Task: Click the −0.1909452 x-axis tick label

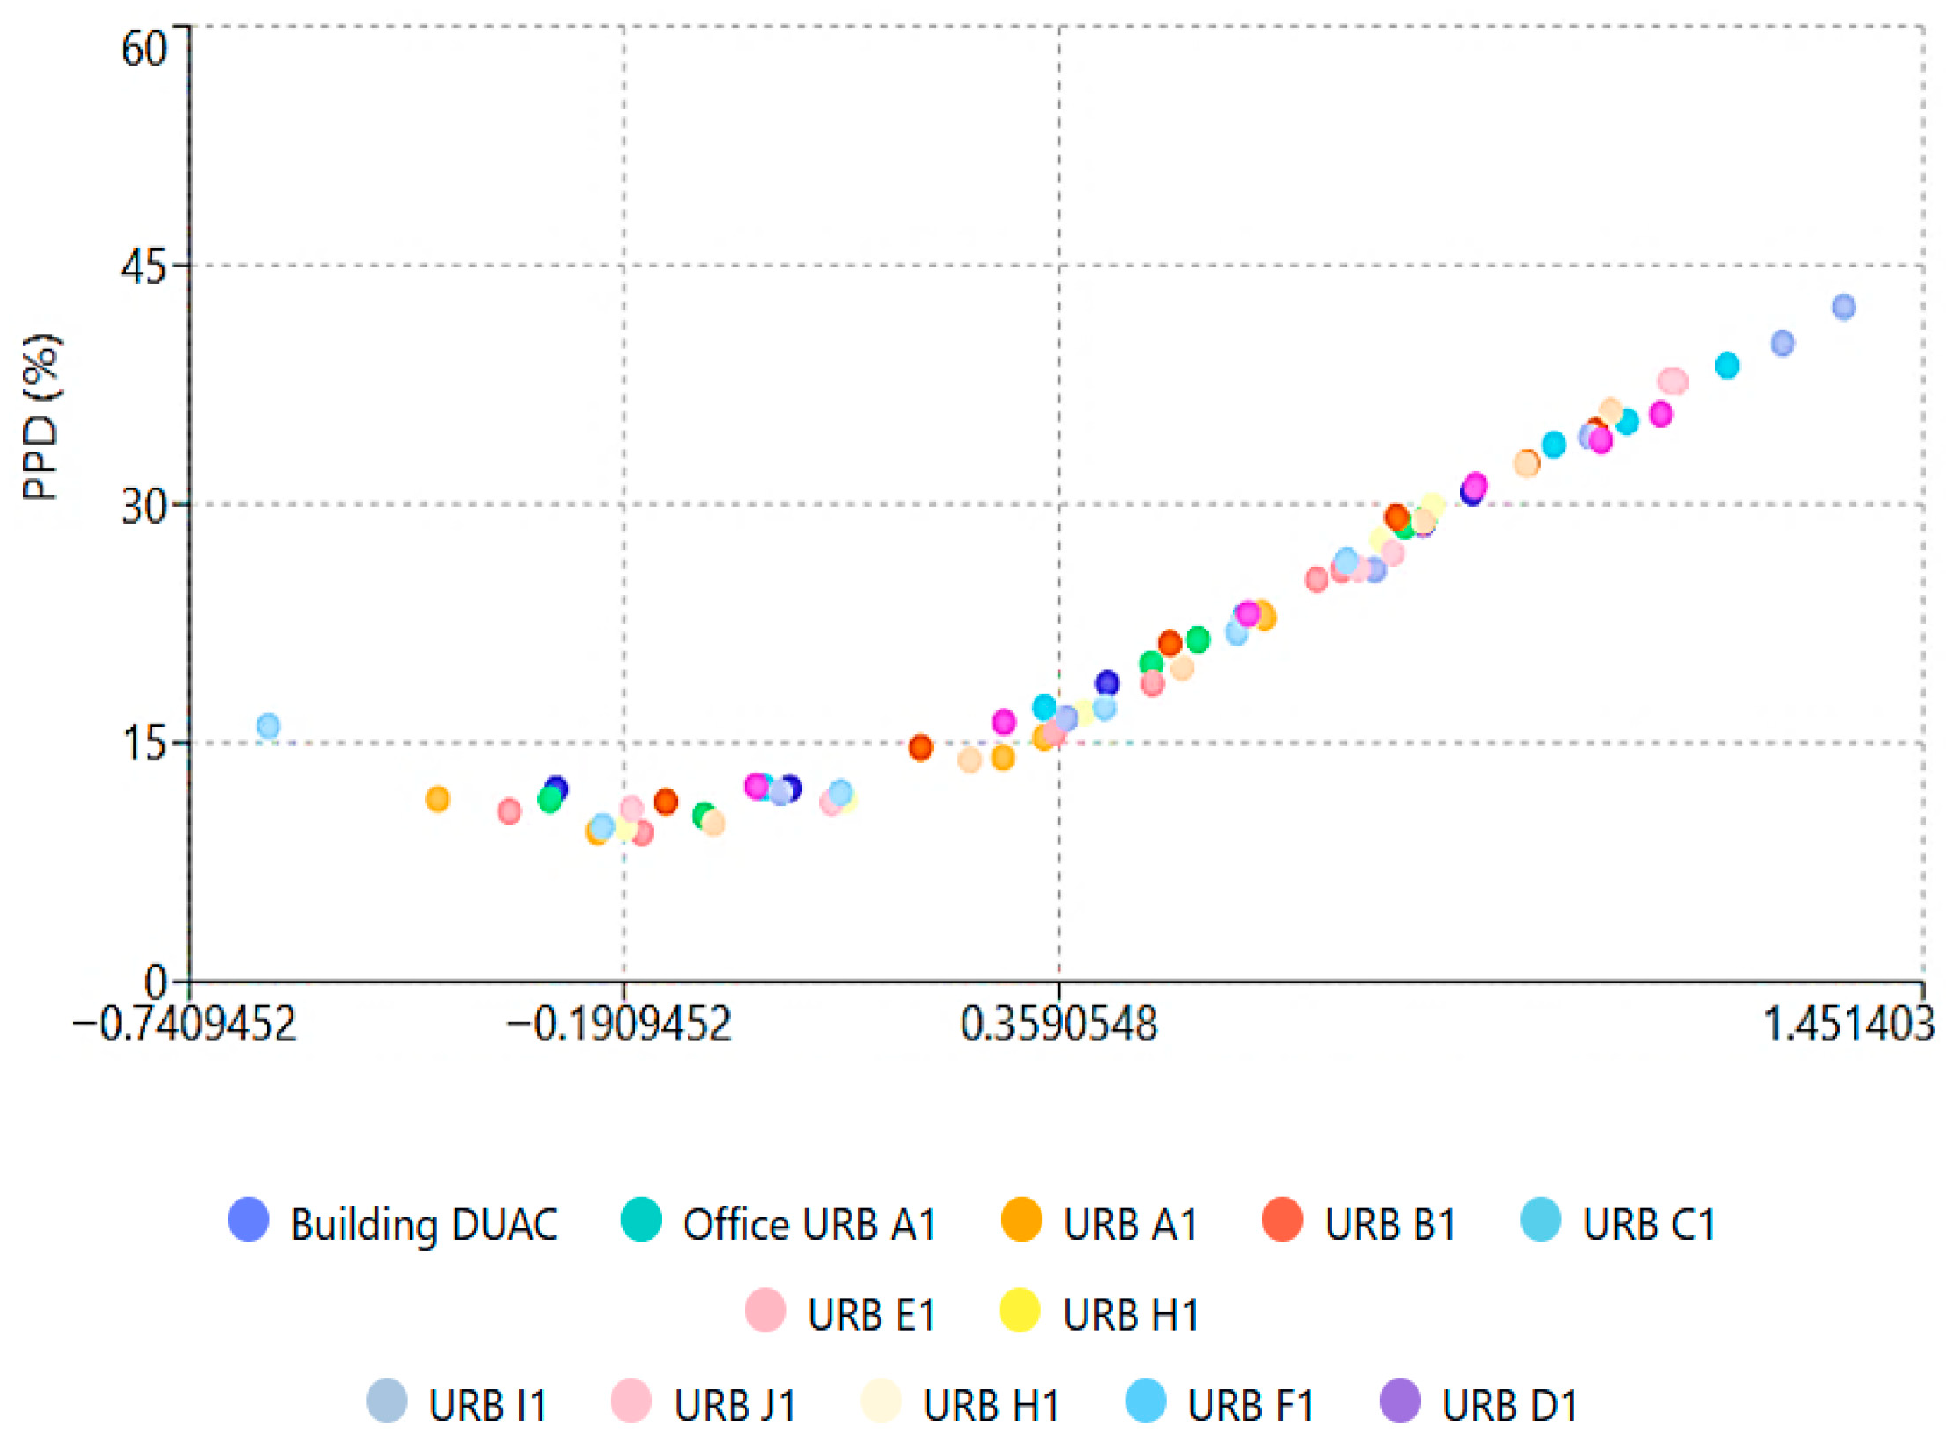Action: pyautogui.click(x=619, y=1024)
